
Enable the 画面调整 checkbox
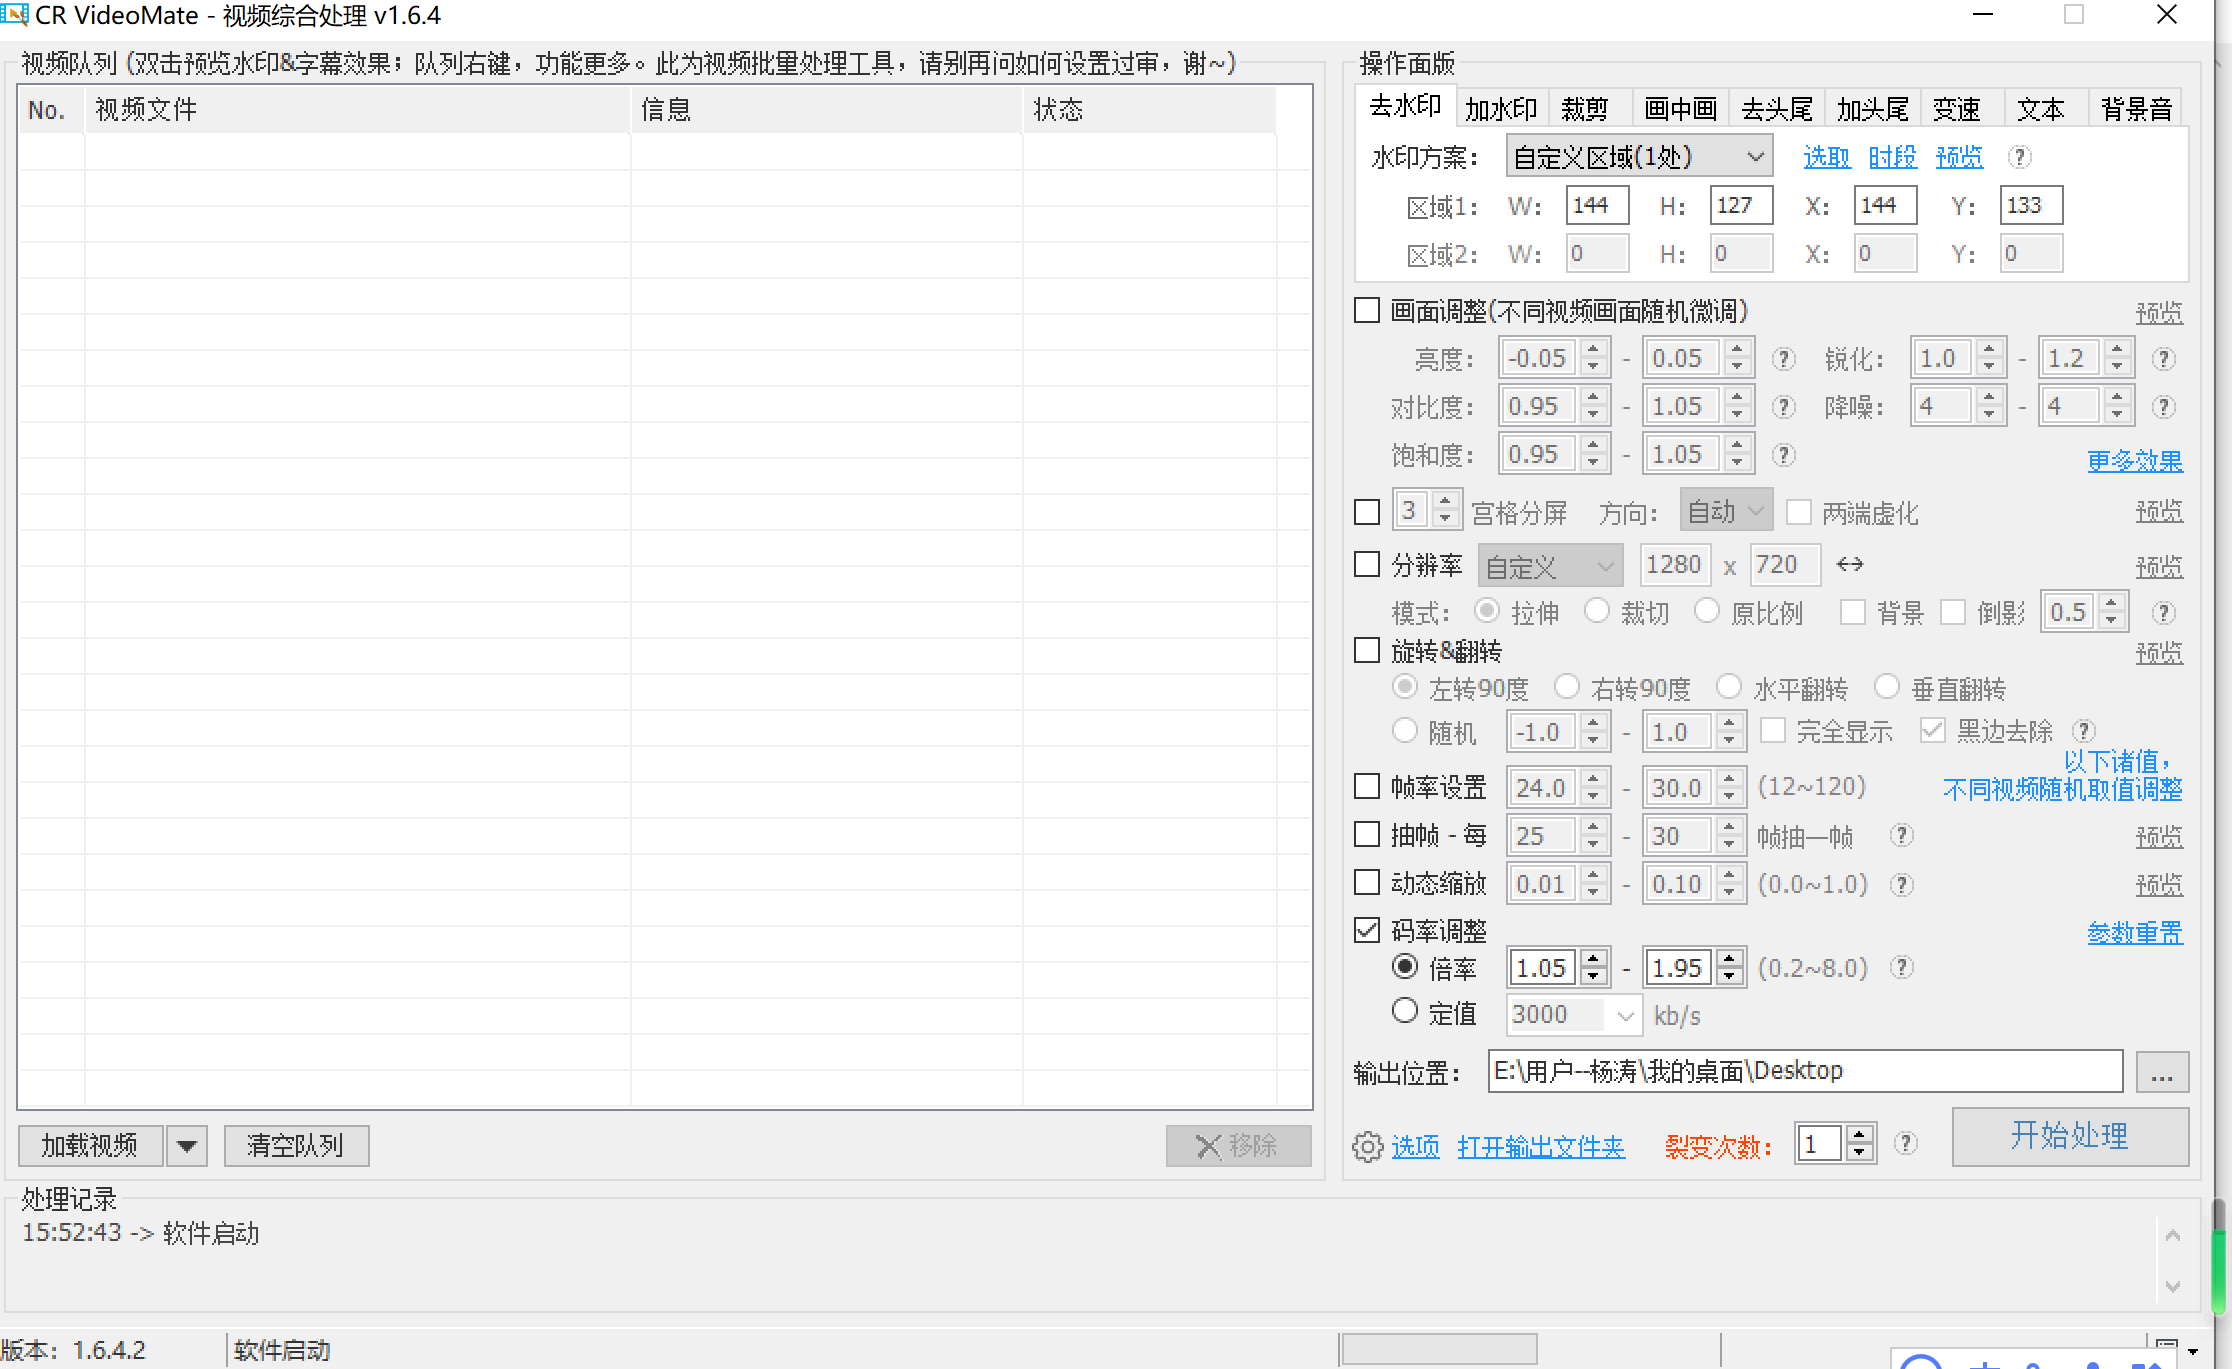(1367, 310)
